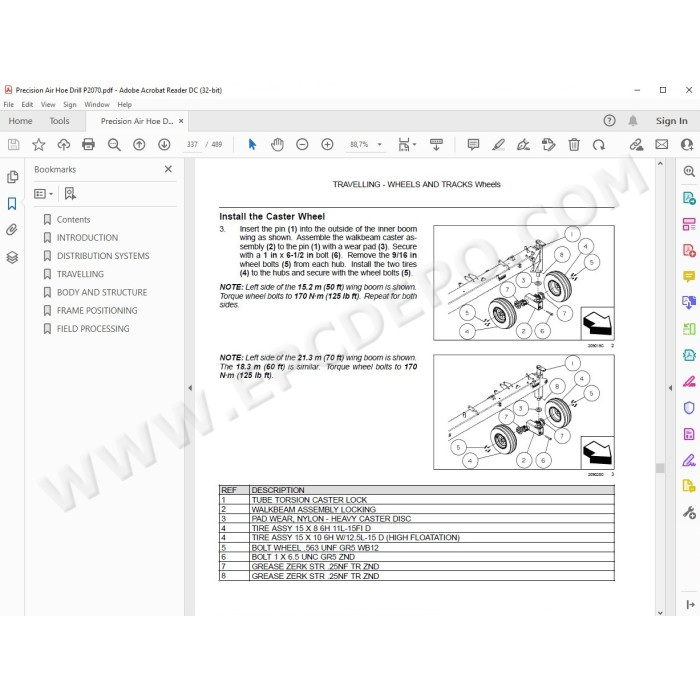This screenshot has width=700, height=700.
Task: Go to previous page arrow
Action: click(x=139, y=144)
